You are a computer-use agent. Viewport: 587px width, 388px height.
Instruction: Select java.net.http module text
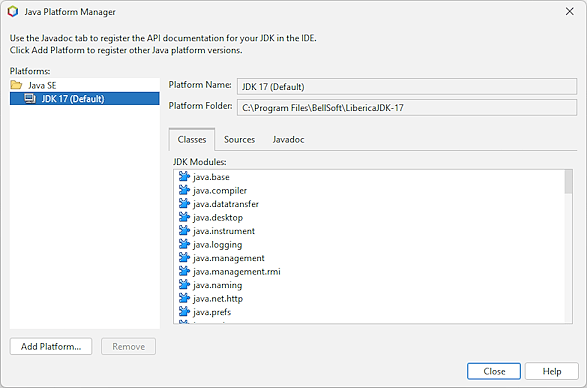pyautogui.click(x=218, y=298)
